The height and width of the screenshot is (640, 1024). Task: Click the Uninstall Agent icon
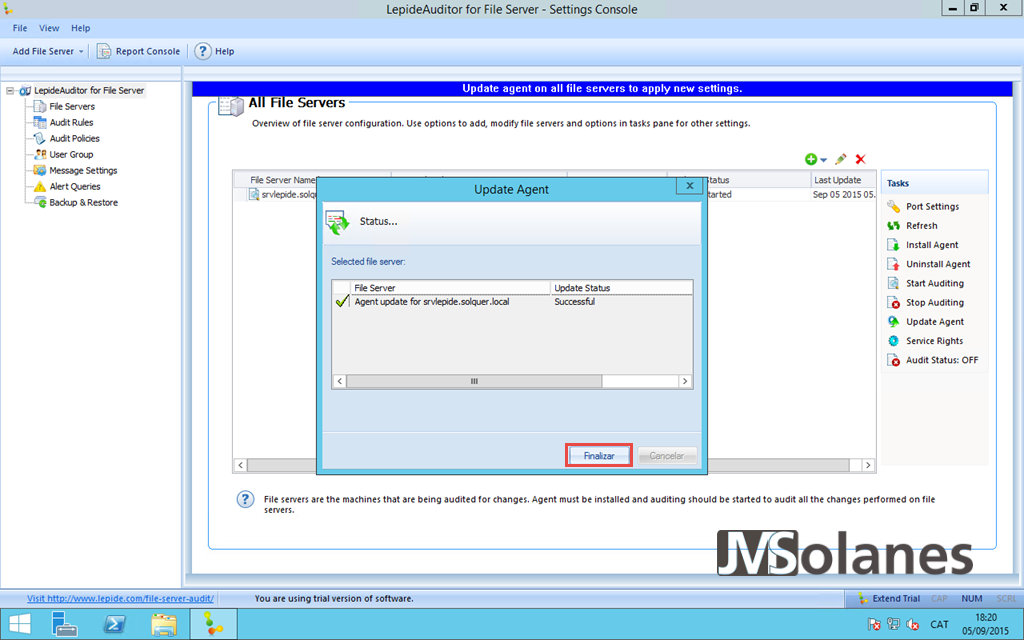click(893, 264)
